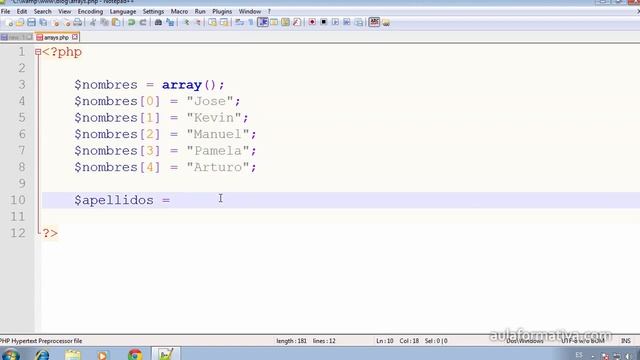The width and height of the screenshot is (640, 360).
Task: Run macro multiple times icon
Action: (x=347, y=22)
